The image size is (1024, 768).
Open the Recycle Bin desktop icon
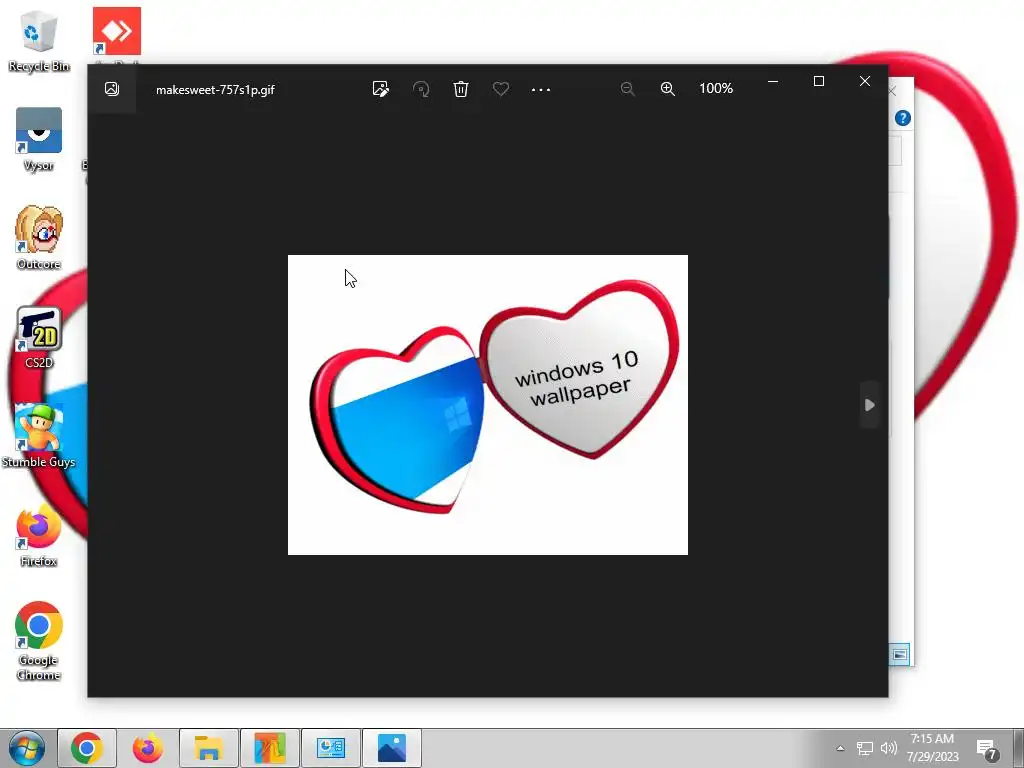(39, 40)
